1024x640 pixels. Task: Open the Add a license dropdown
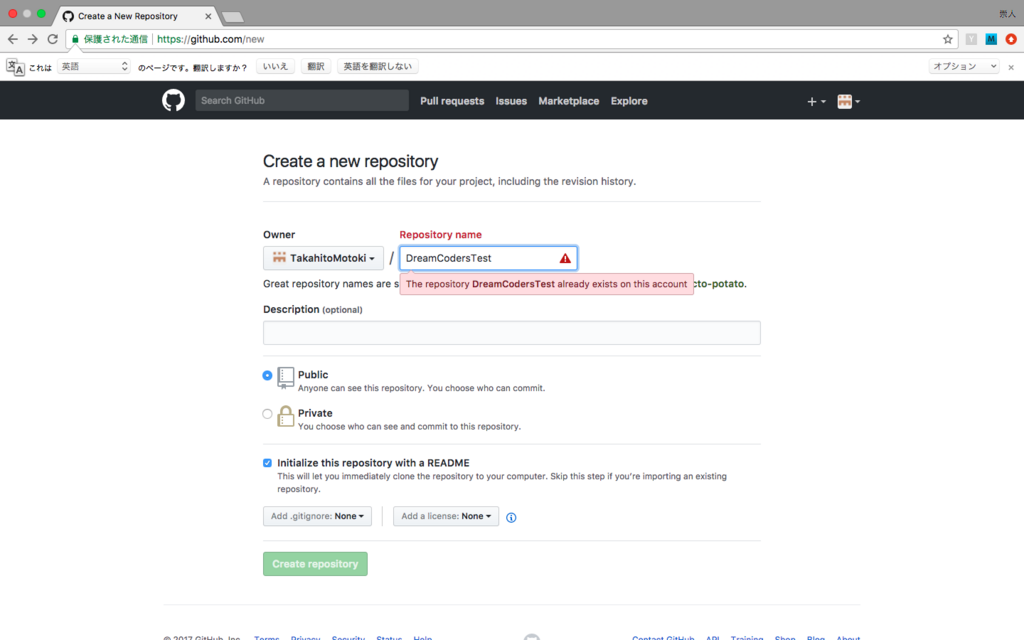click(x=446, y=516)
